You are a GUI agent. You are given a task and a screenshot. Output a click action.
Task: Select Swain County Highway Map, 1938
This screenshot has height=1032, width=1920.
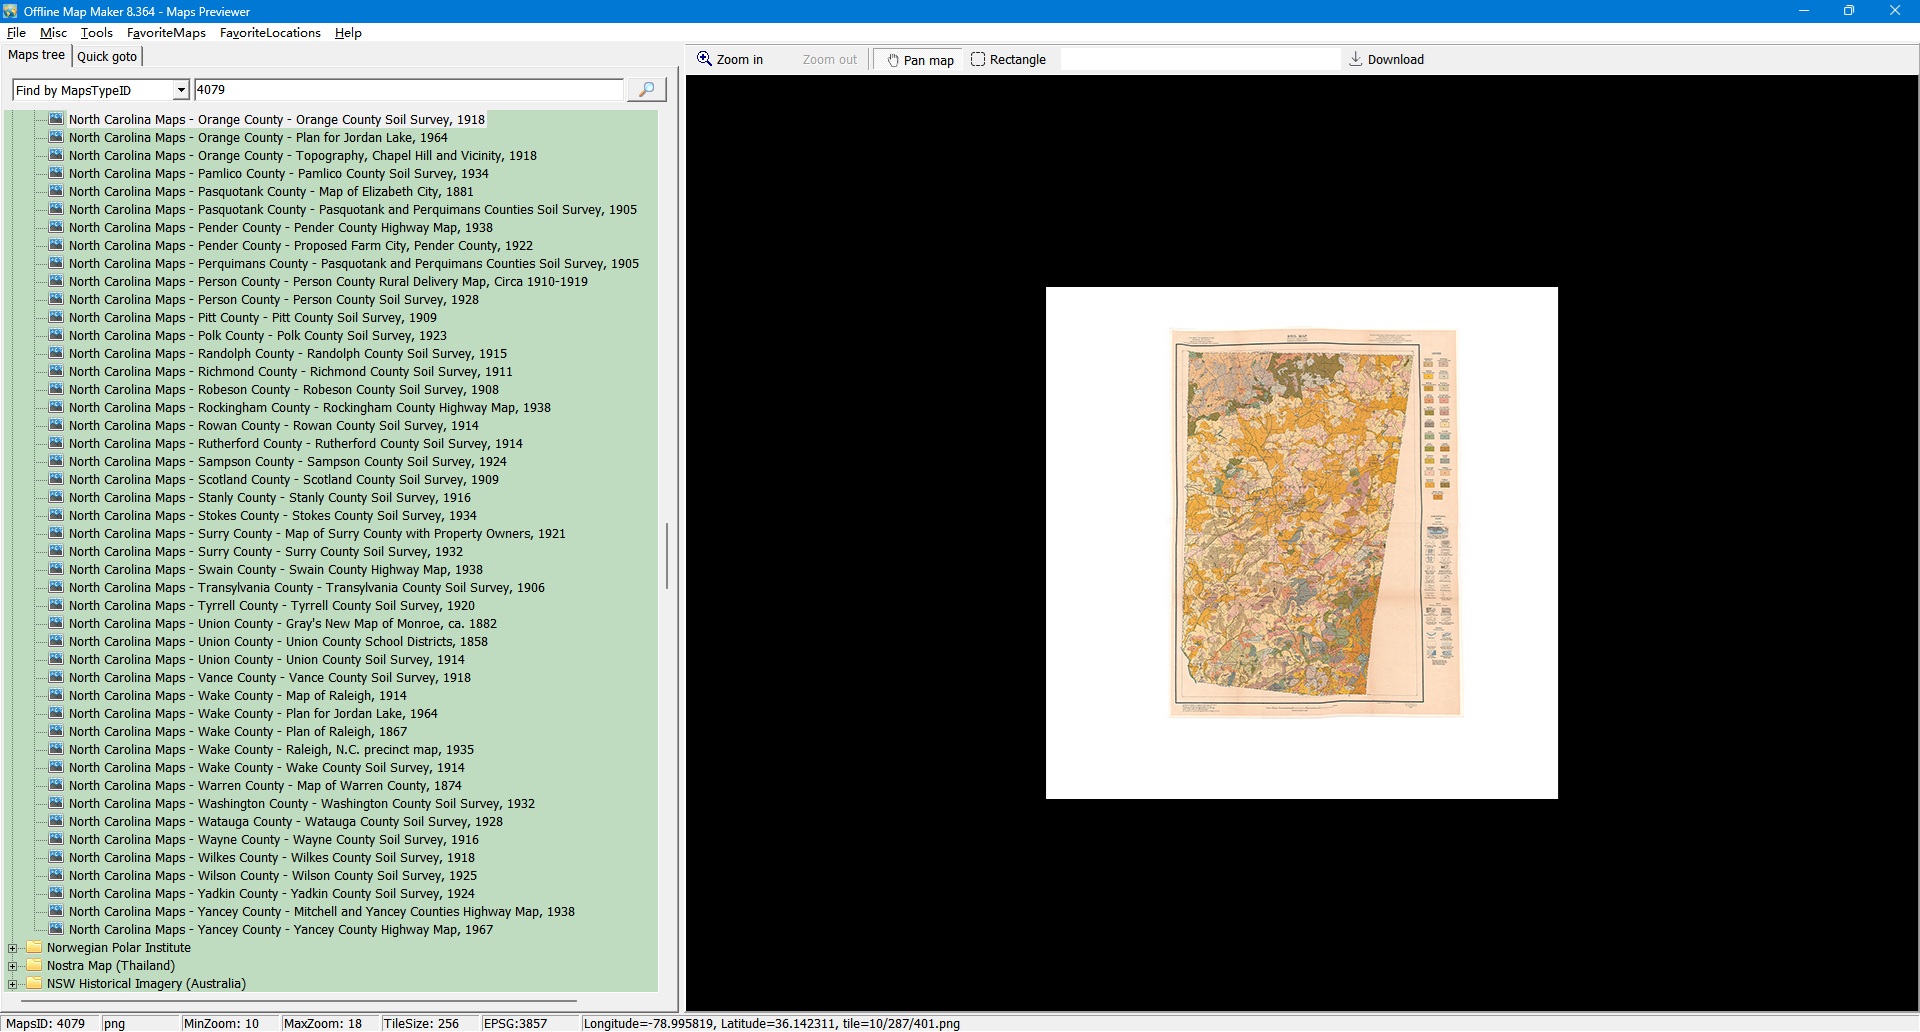pyautogui.click(x=275, y=570)
